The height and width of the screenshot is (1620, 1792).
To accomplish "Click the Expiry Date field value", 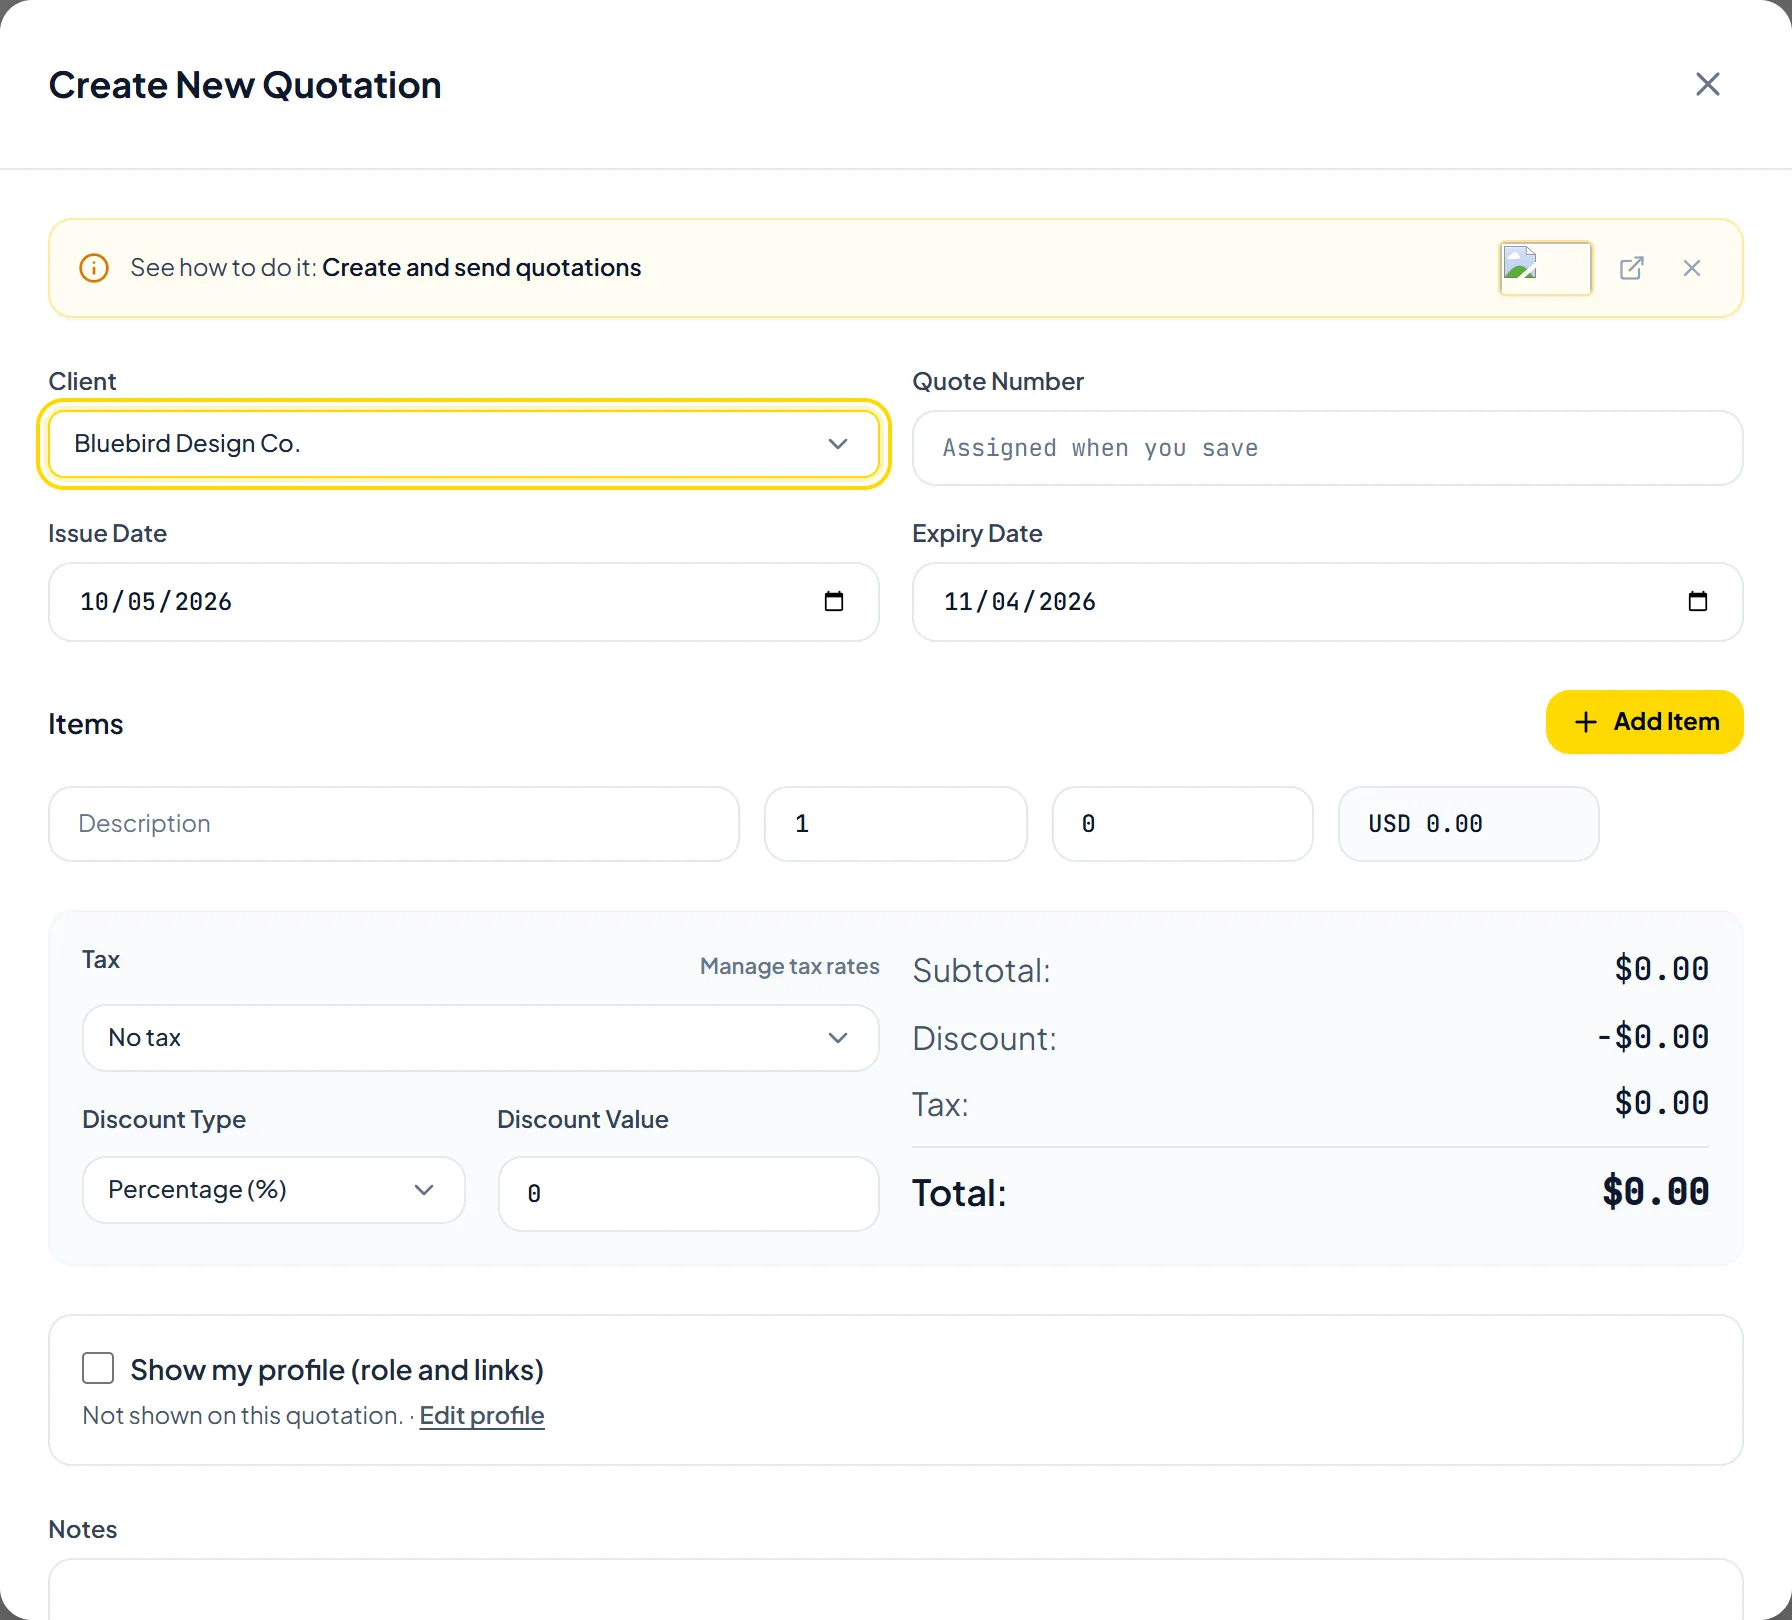I will coord(1020,602).
